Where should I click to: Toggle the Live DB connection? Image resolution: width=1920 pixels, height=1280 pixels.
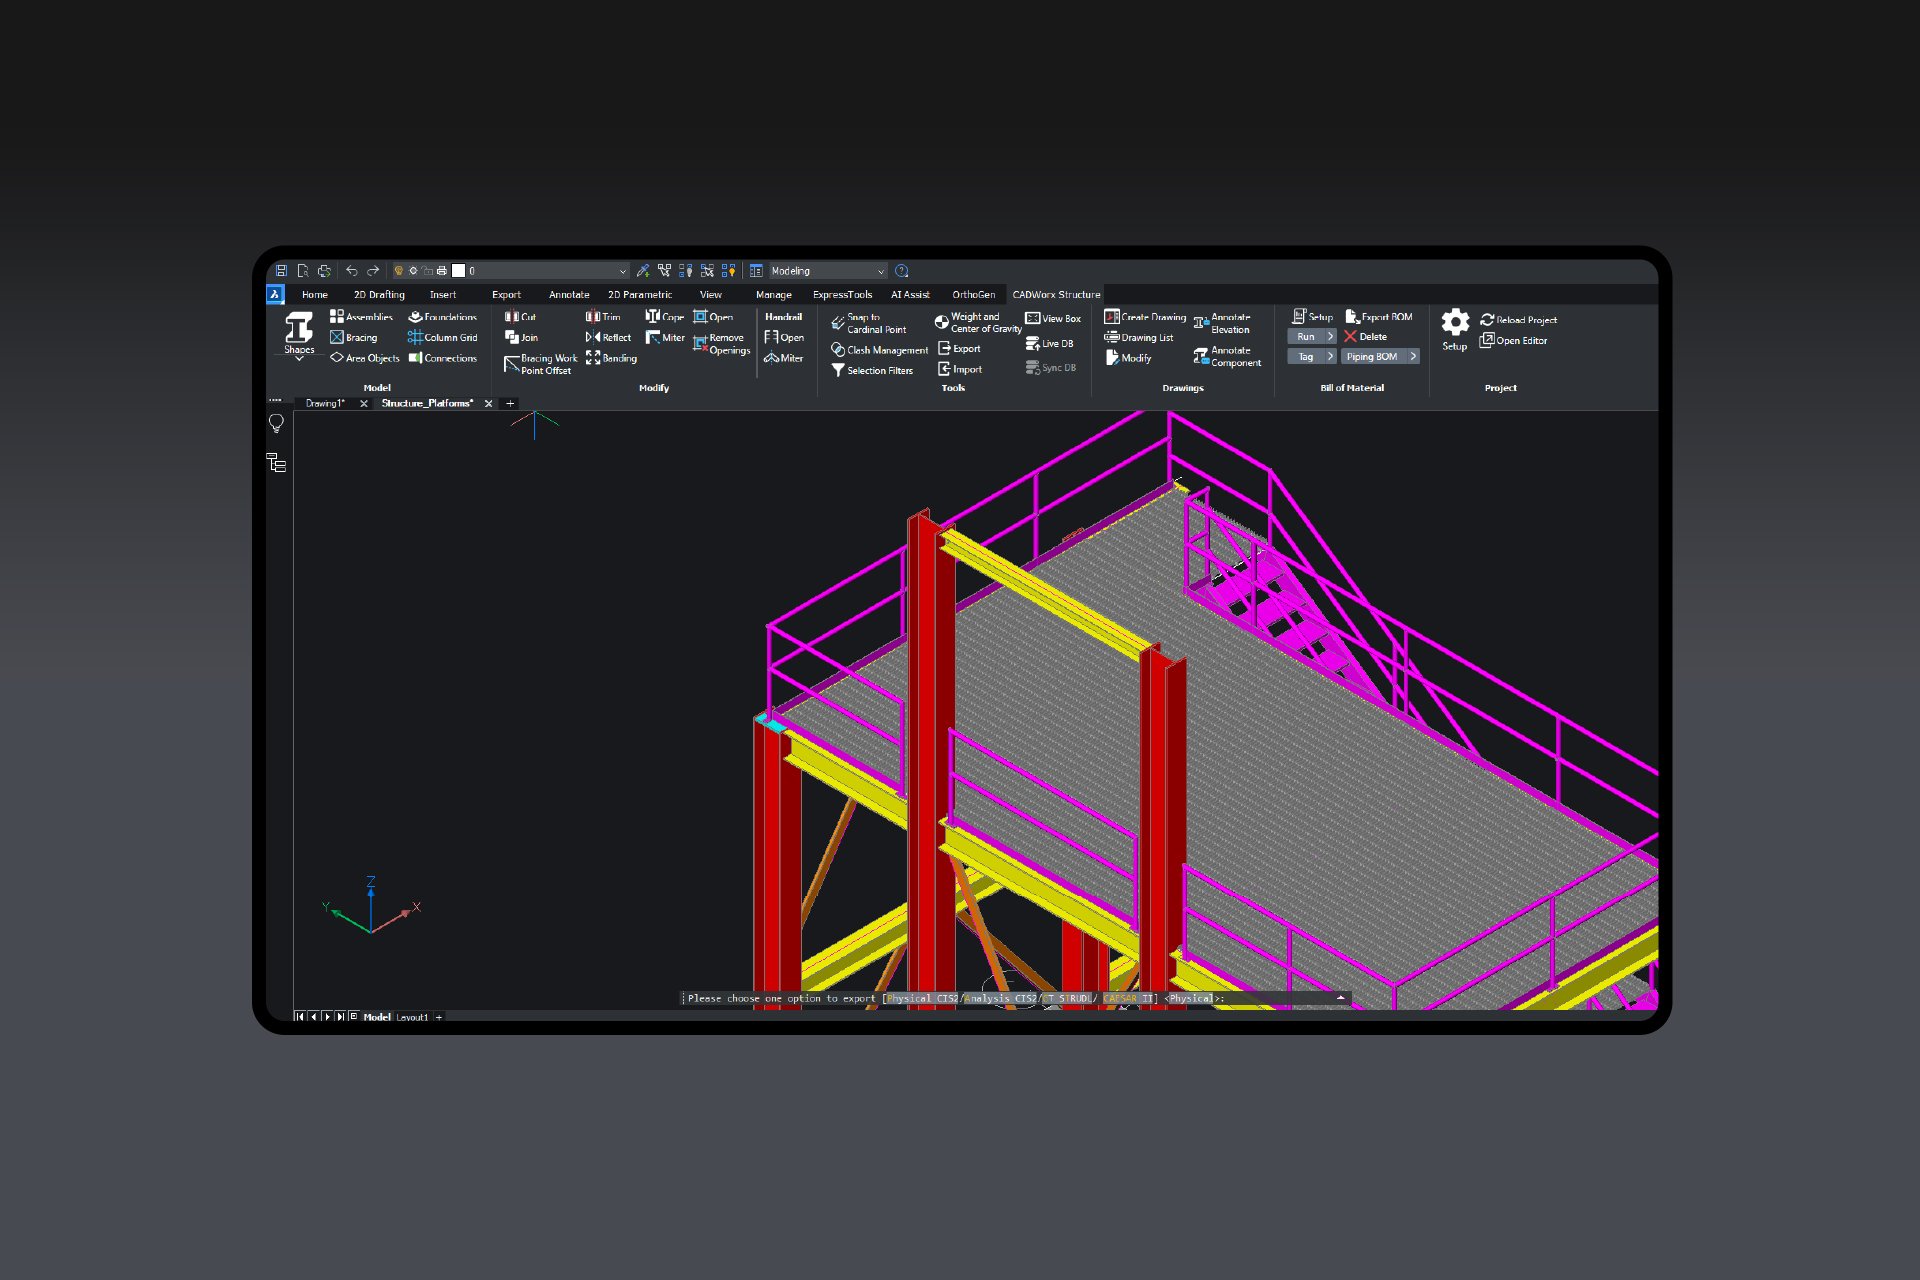[1051, 343]
